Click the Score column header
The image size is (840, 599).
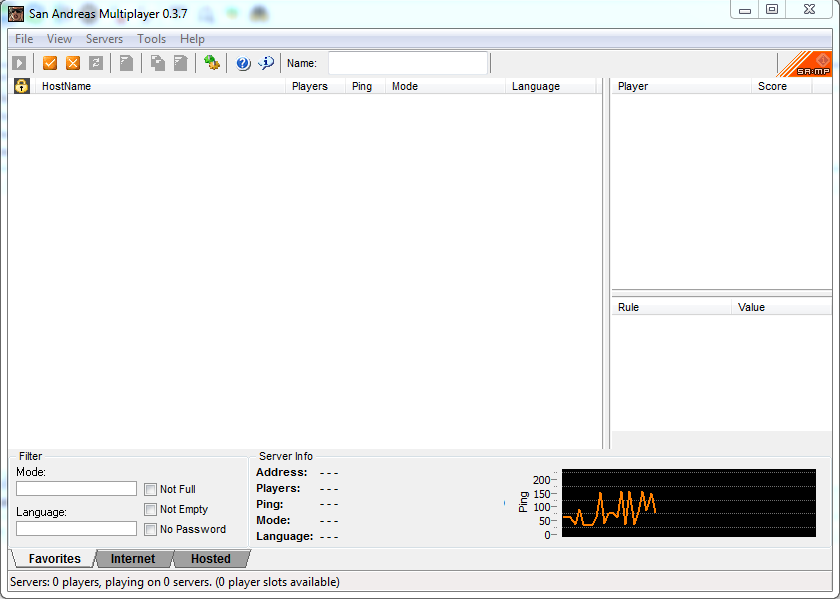coord(782,86)
